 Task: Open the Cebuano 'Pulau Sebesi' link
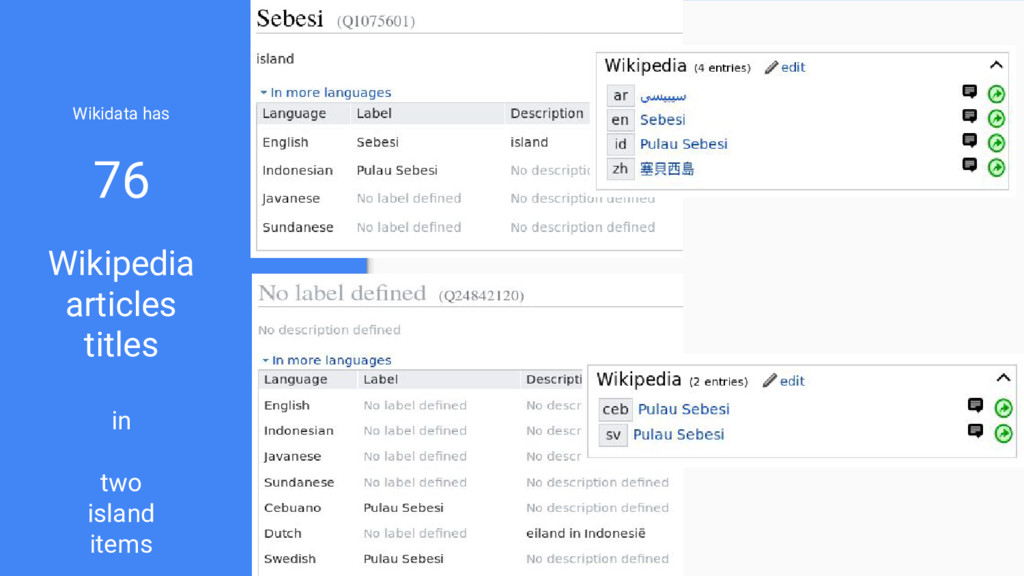684,409
